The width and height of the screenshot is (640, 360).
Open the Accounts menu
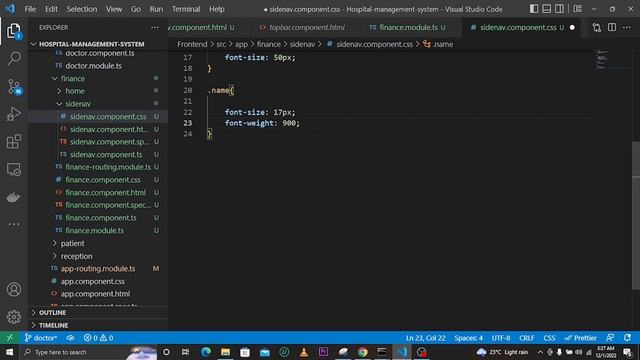[13, 289]
